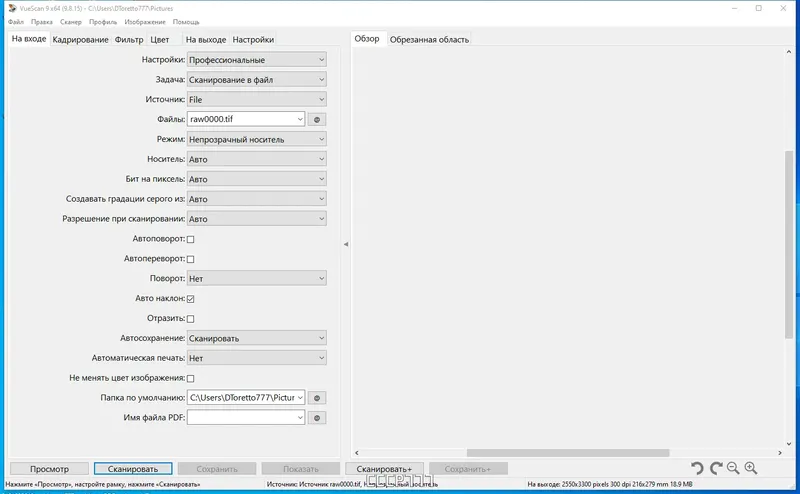800x494 pixels.
Task: Click browse button next to Имя файла PDF
Action: [317, 418]
